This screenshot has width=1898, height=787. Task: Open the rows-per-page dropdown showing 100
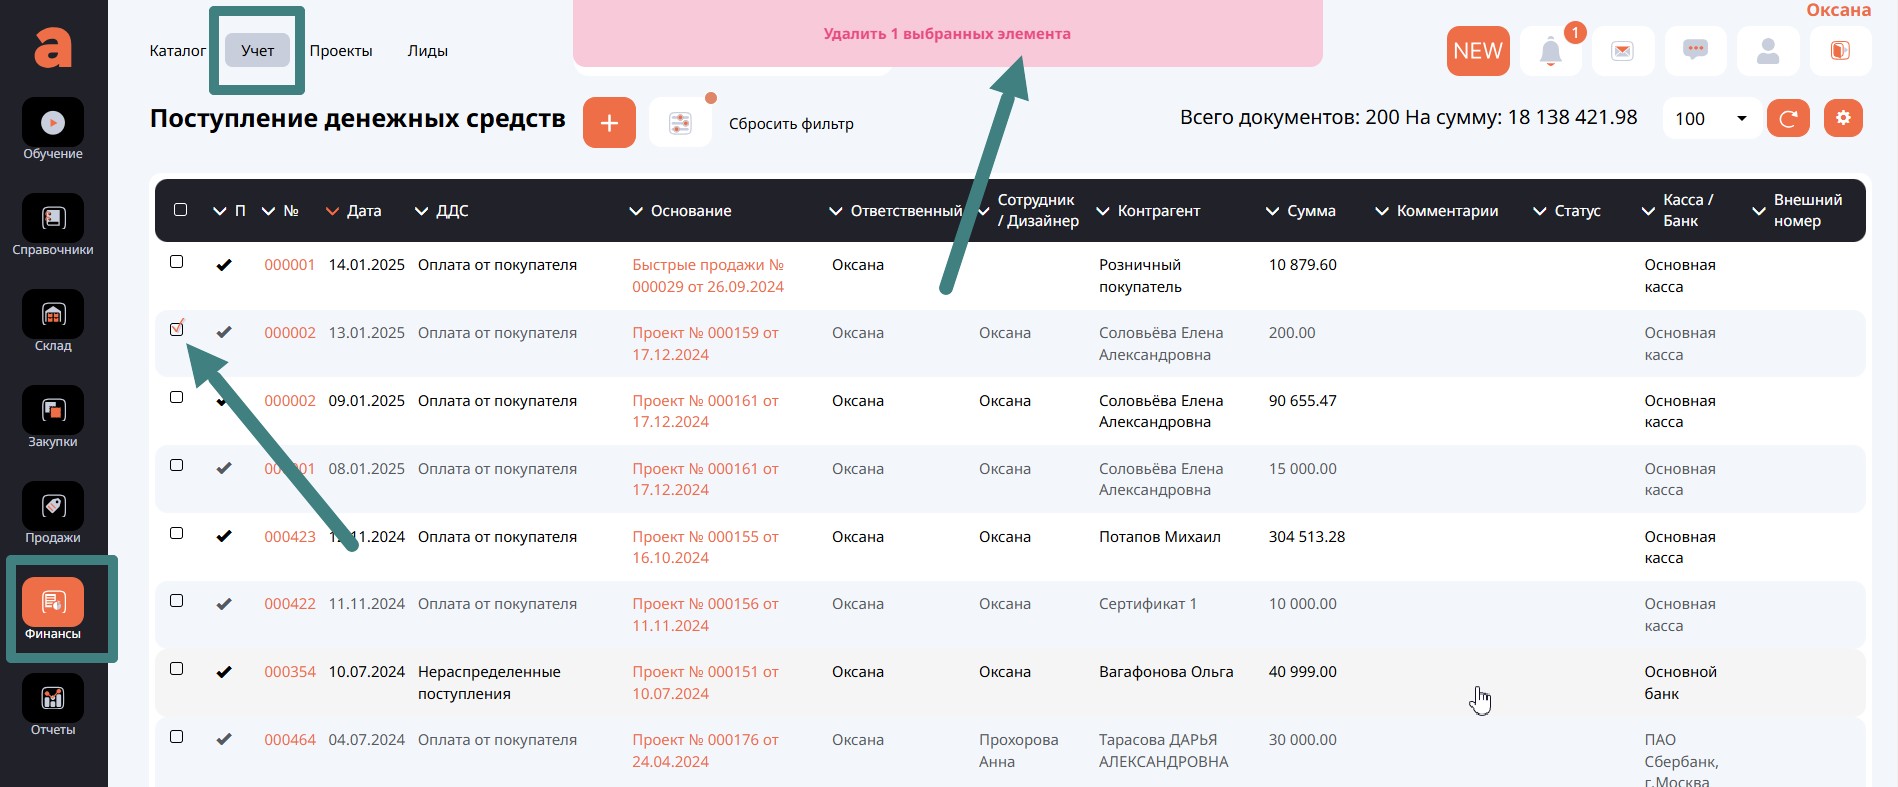tap(1711, 119)
